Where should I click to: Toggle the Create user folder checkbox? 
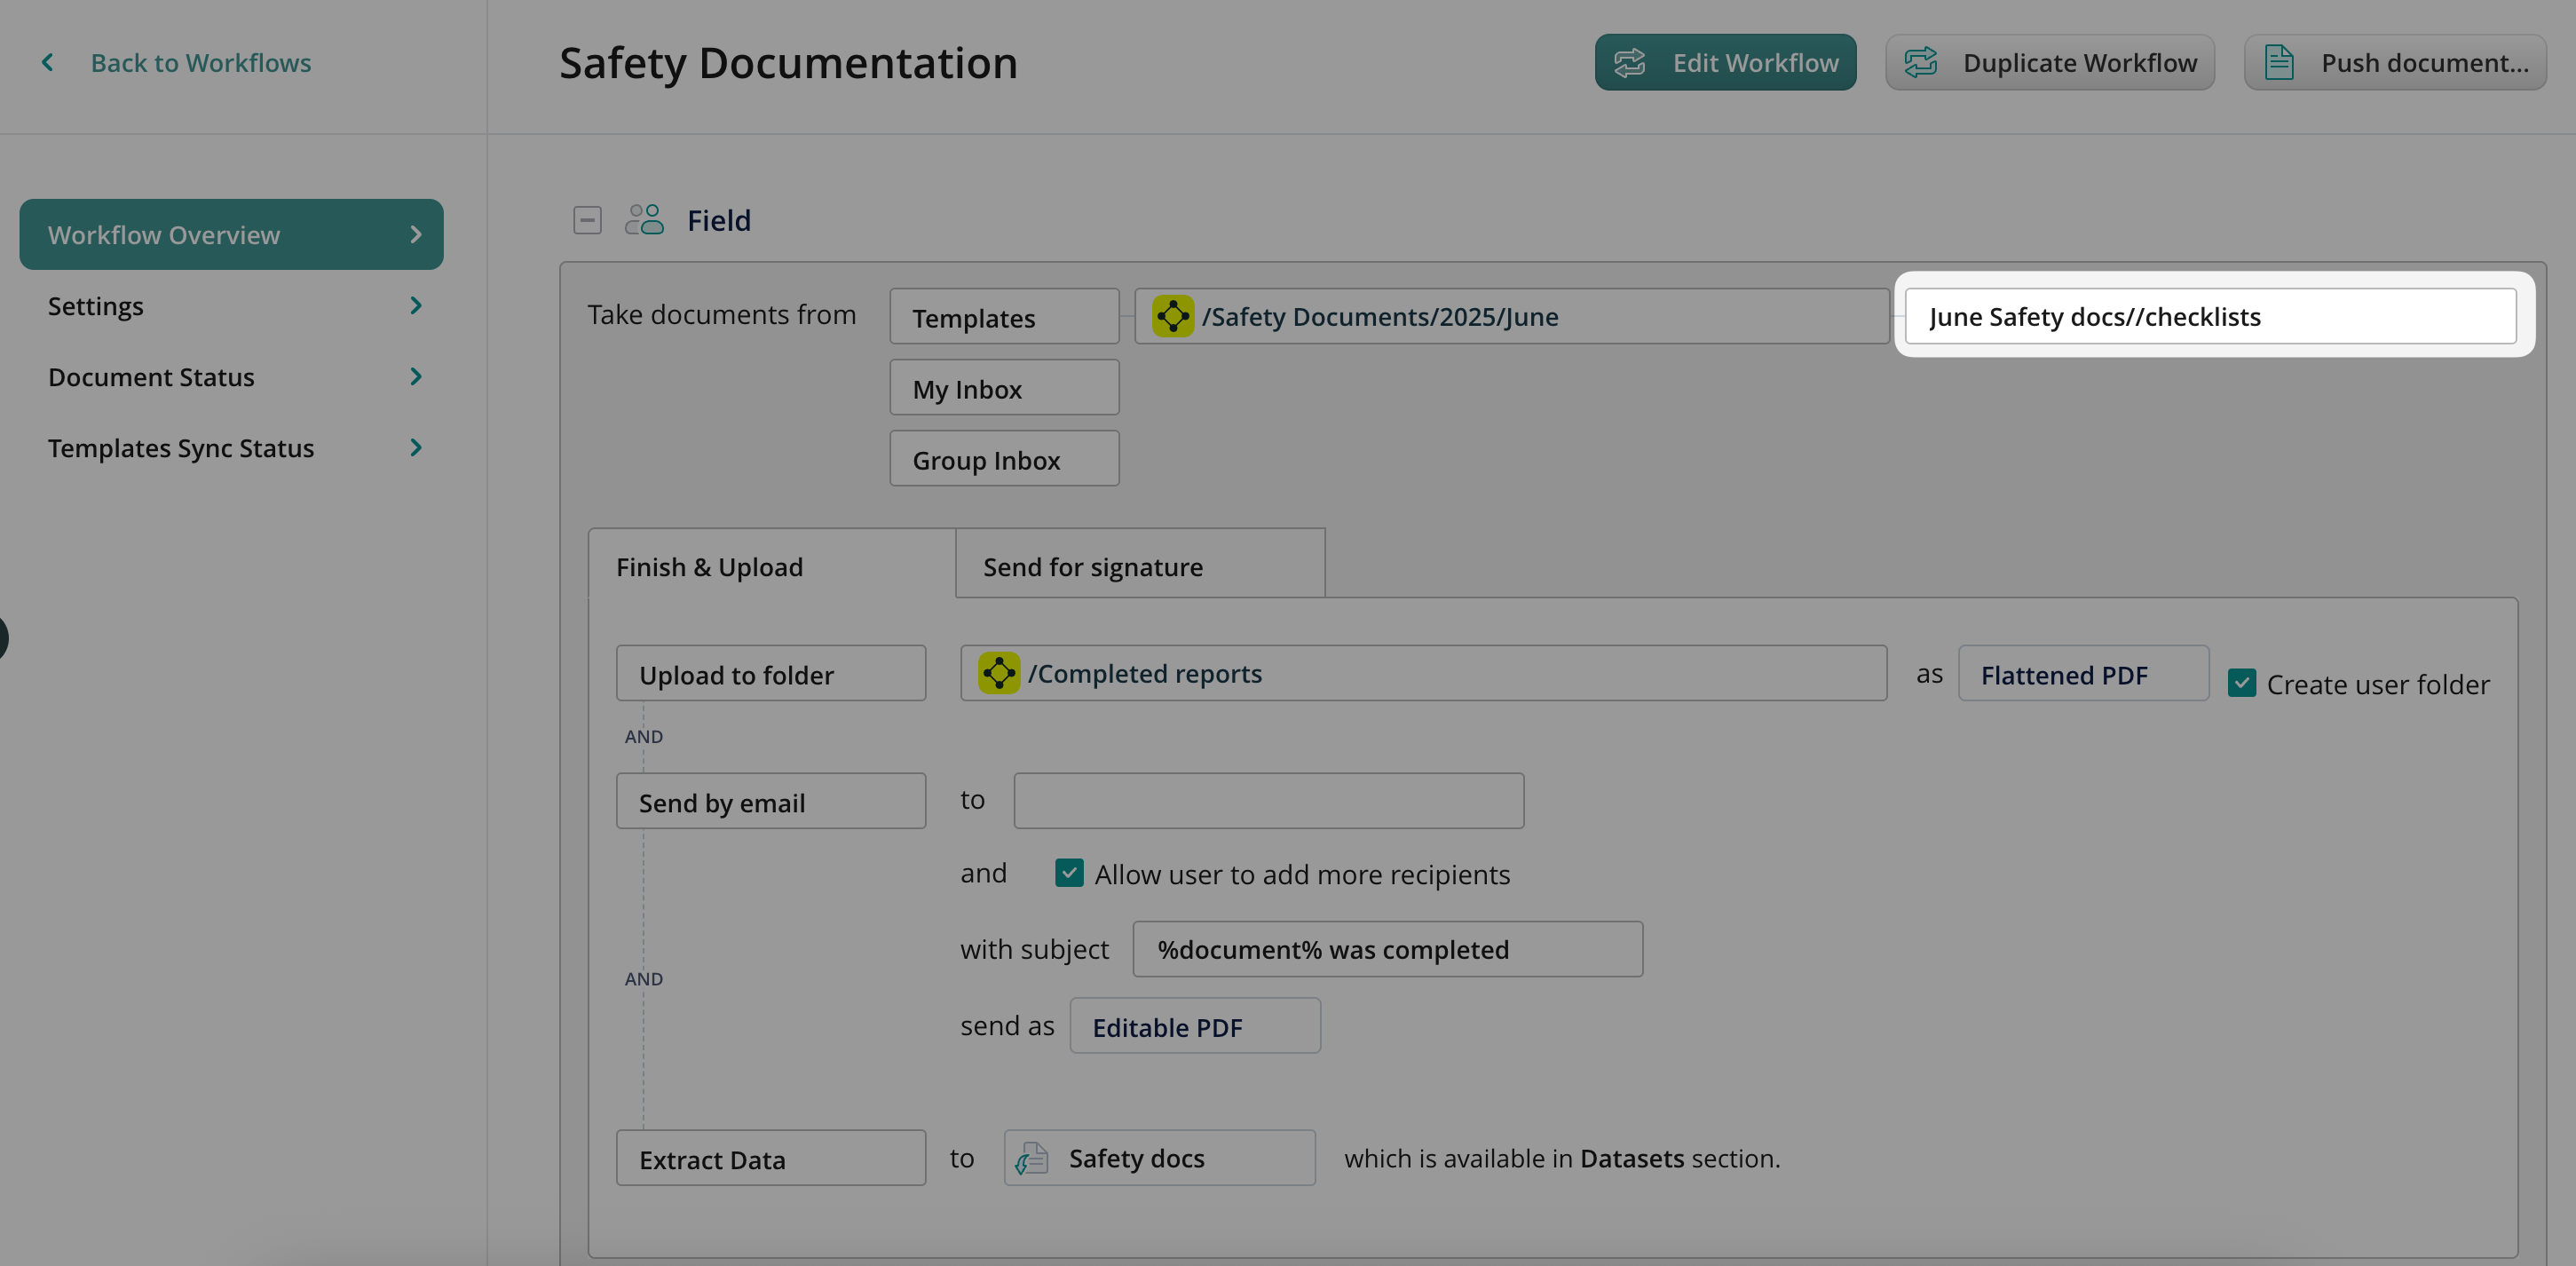(2241, 683)
